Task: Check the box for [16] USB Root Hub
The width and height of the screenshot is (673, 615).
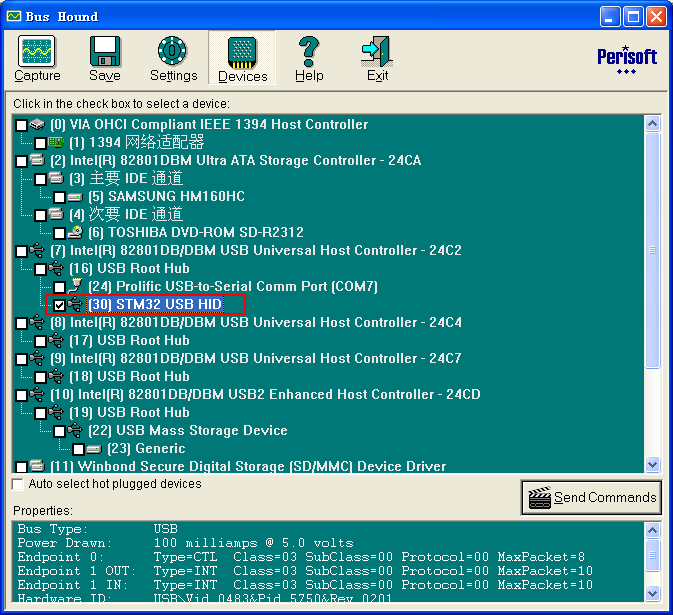Action: pos(40,269)
